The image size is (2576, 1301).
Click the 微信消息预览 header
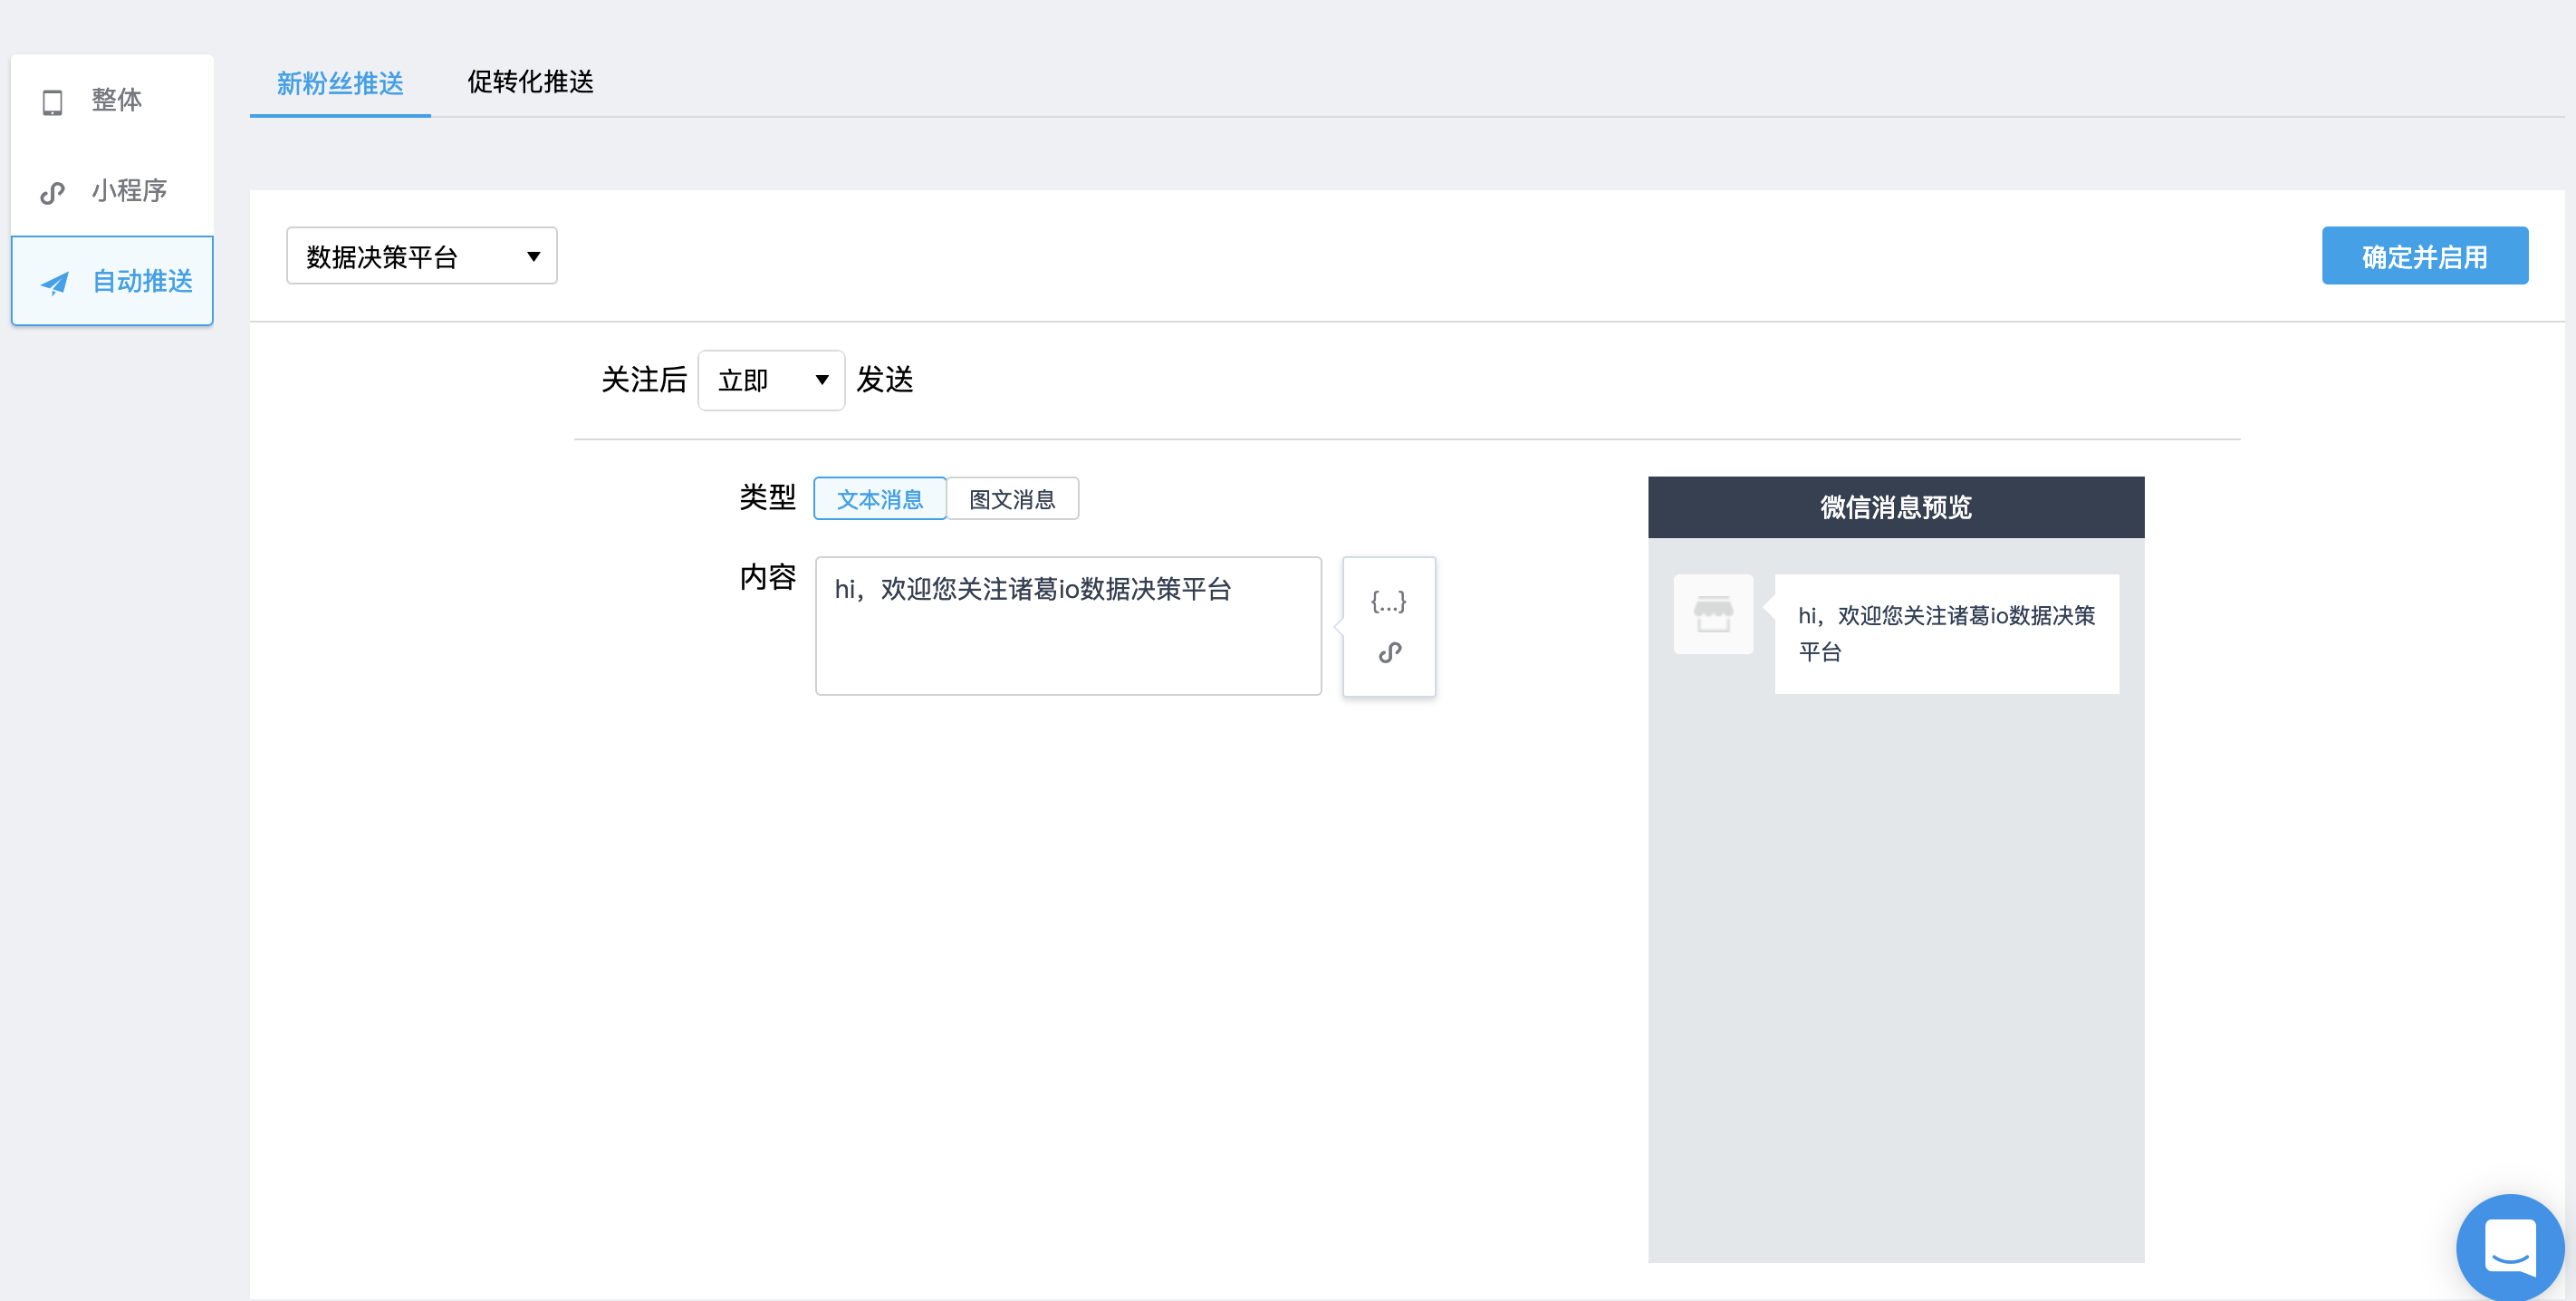1895,507
